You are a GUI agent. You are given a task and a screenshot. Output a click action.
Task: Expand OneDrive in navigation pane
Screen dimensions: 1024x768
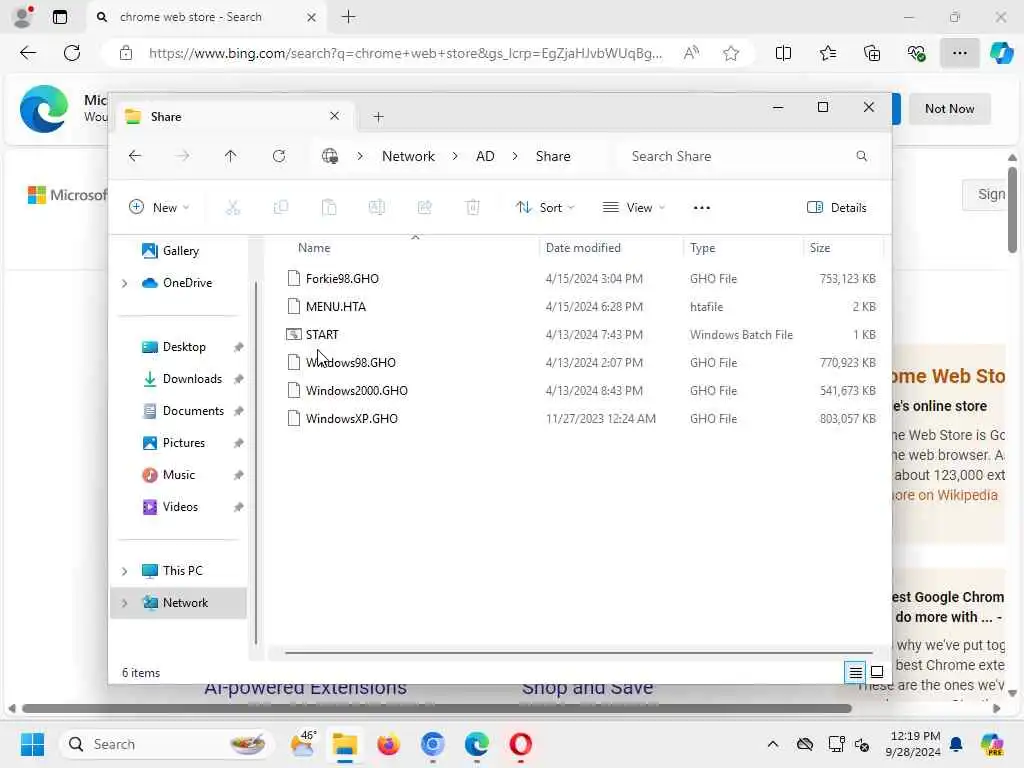click(x=124, y=283)
